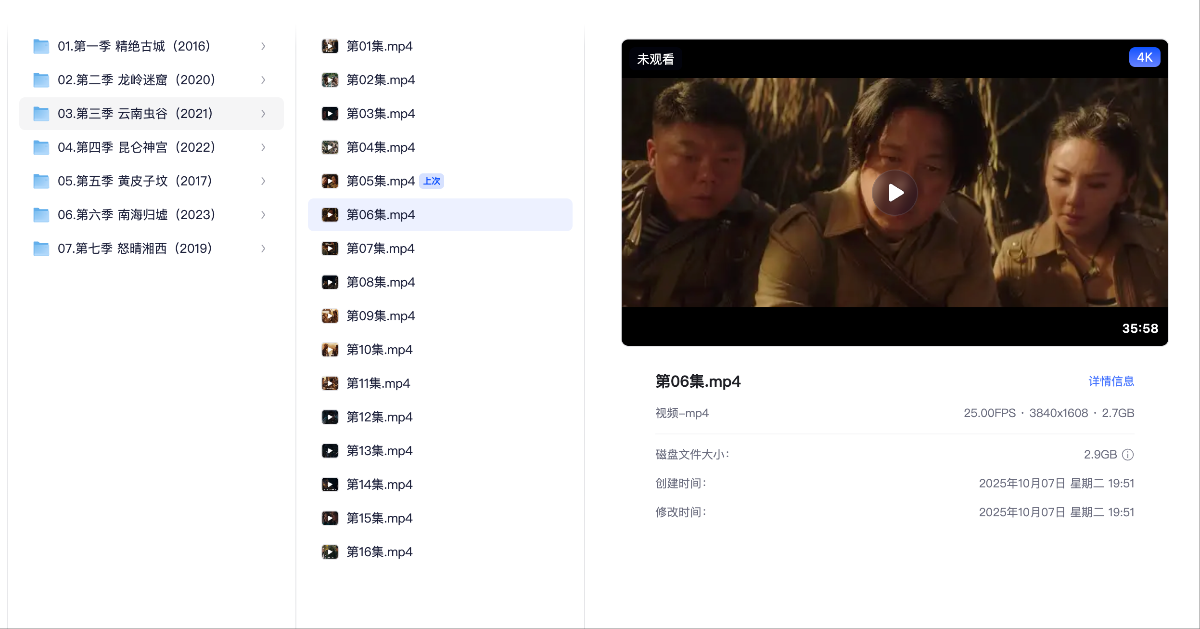
Task: Open the 第五季 黄皮子坟 folder
Action: pos(135,181)
